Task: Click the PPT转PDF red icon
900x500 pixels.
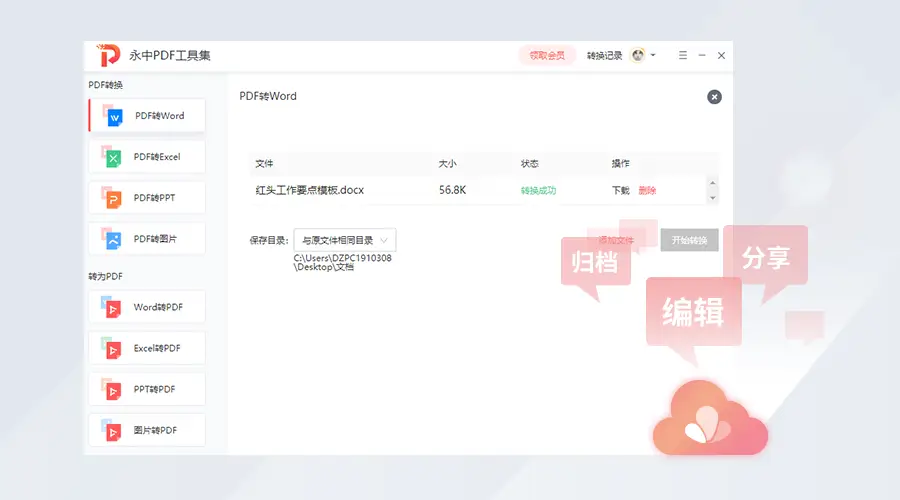Action: 112,389
